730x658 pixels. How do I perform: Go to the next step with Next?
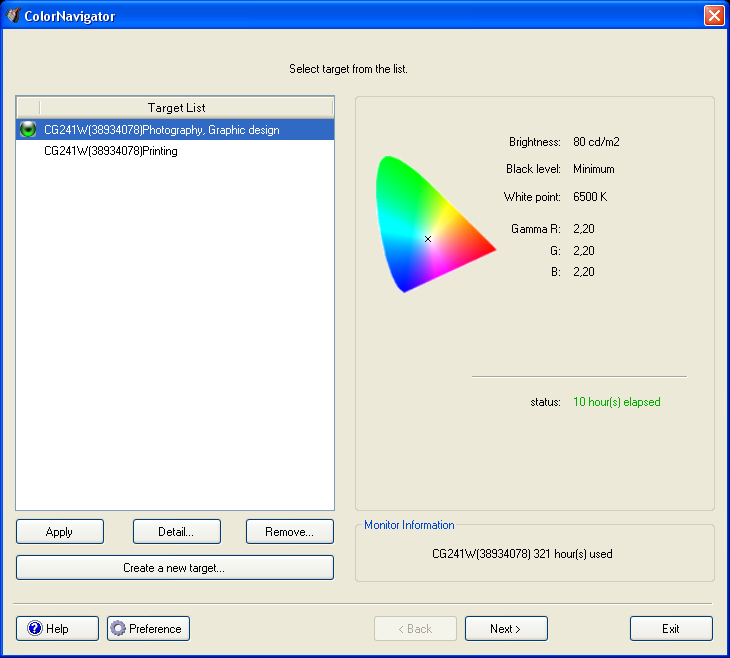(506, 629)
